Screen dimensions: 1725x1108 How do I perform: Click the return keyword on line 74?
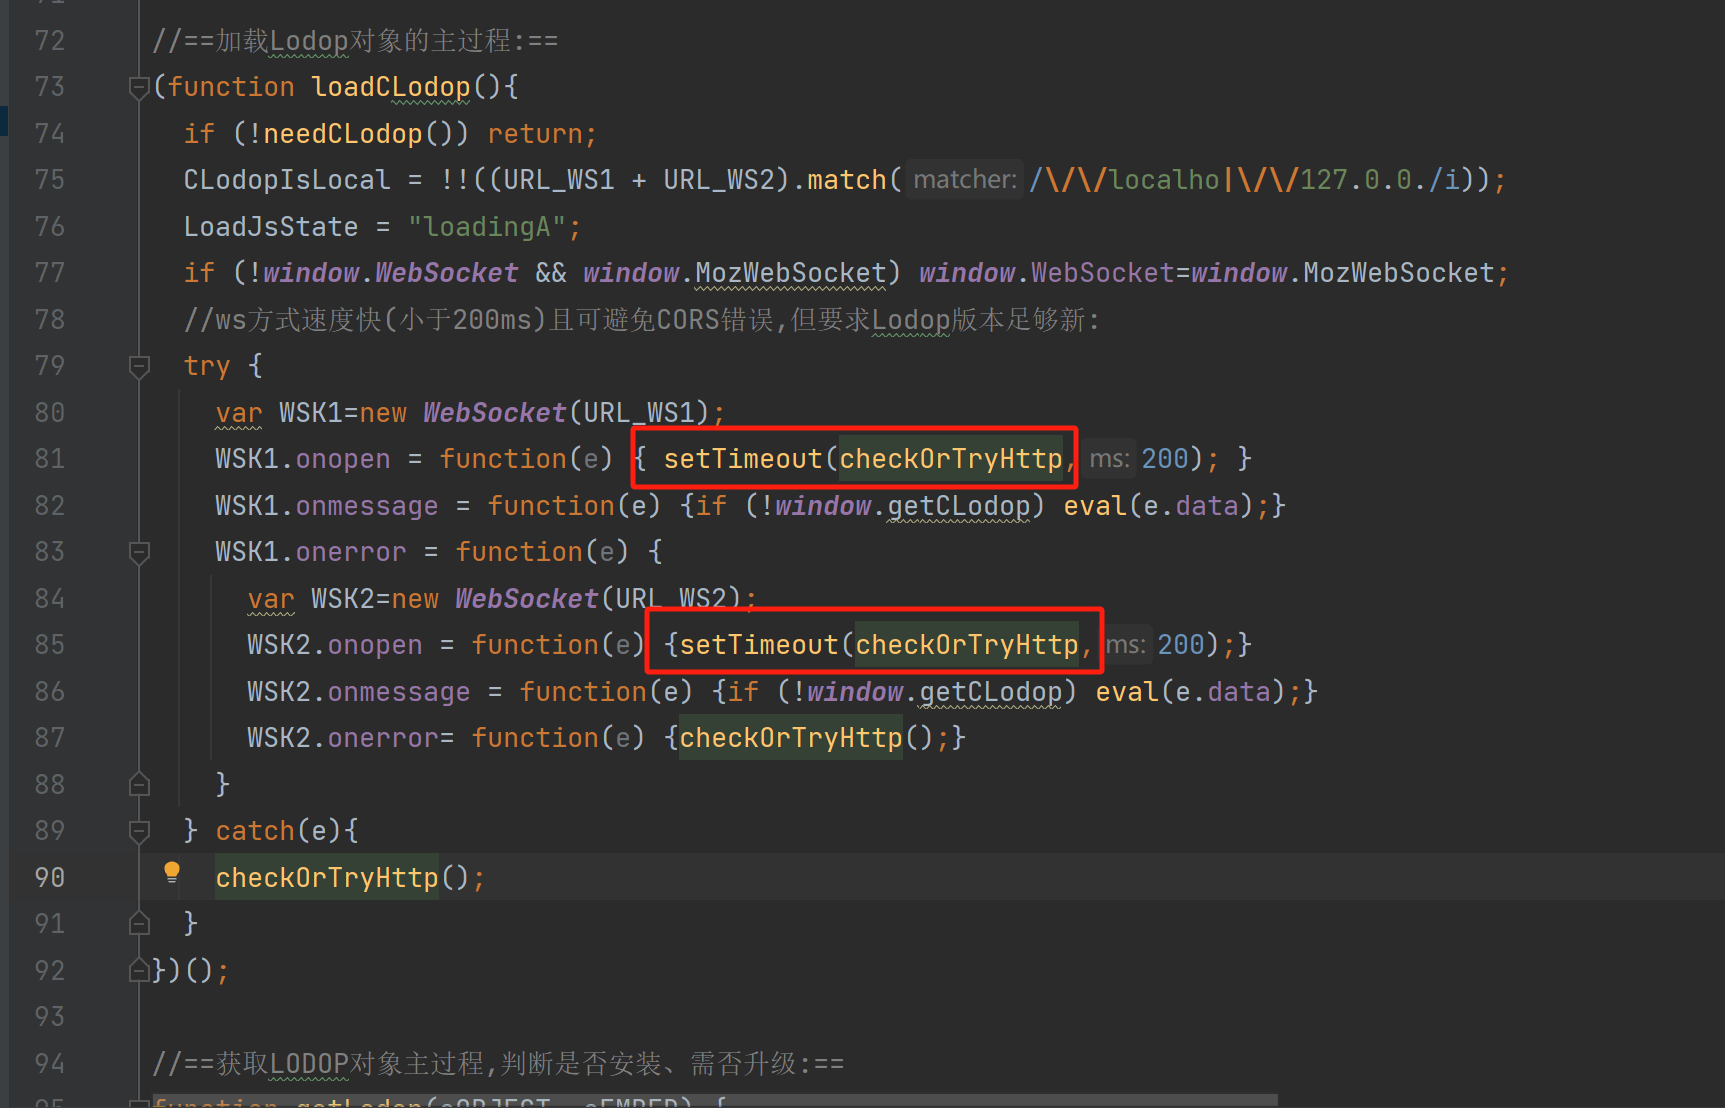point(535,134)
